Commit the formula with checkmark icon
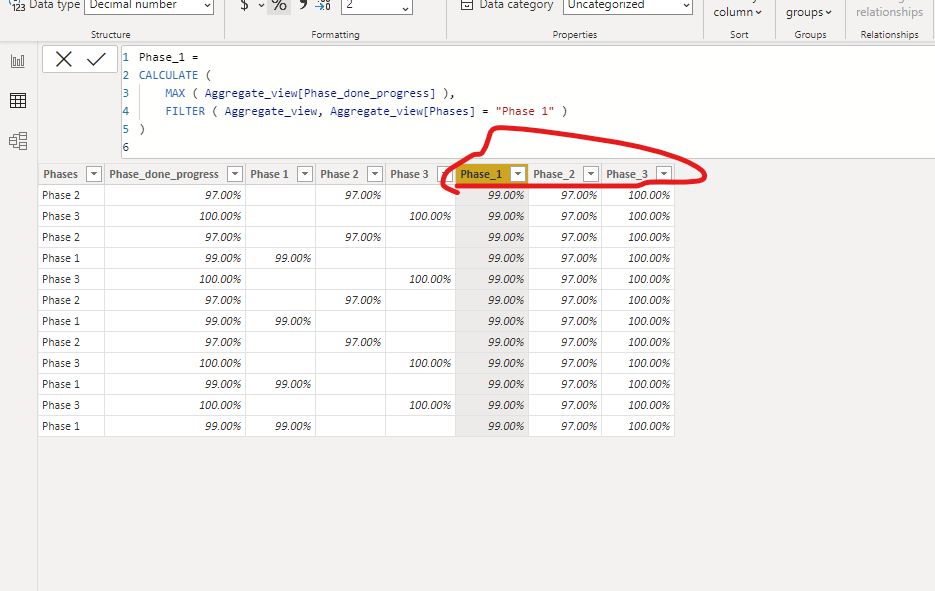 click(96, 59)
